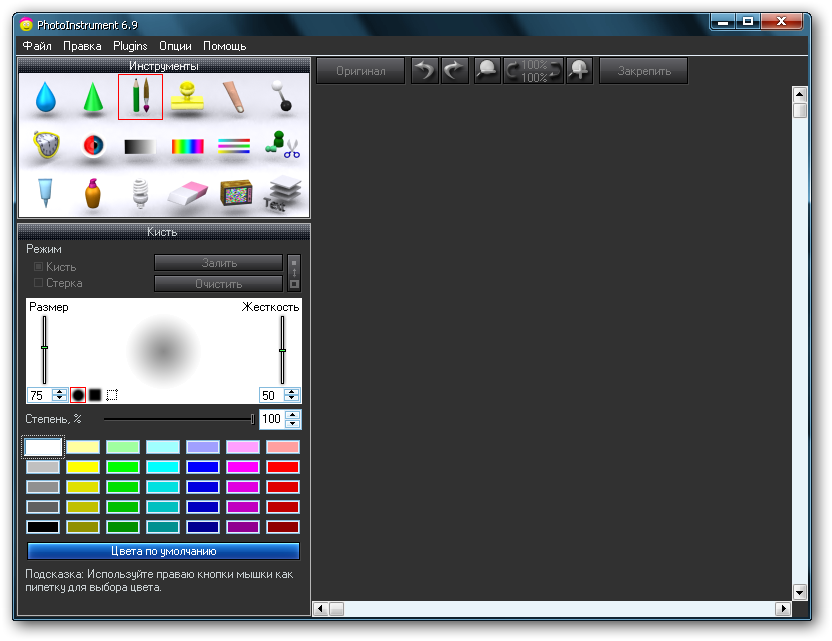Open the Файл menu
Image resolution: width=832 pixels, height=641 pixels.
coord(37,46)
